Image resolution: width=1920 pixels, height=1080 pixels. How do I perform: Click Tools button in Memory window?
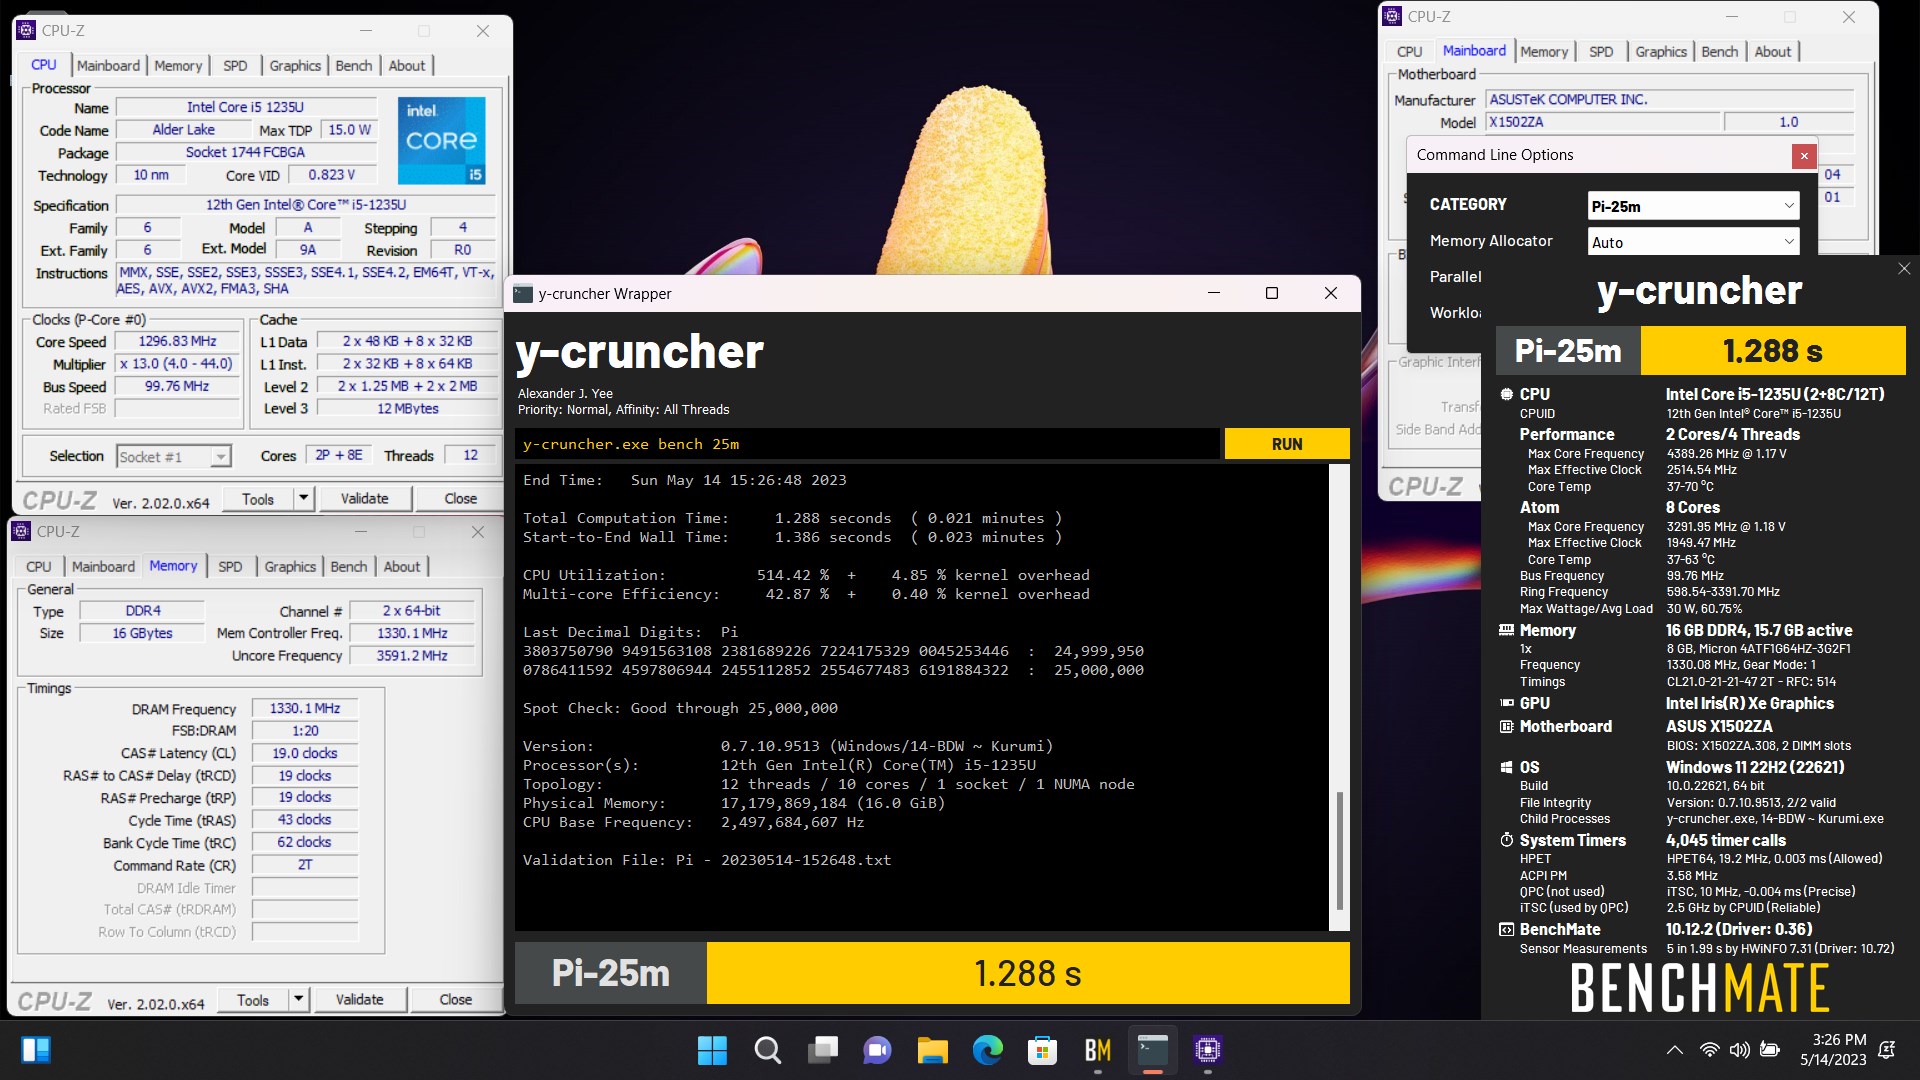click(253, 999)
